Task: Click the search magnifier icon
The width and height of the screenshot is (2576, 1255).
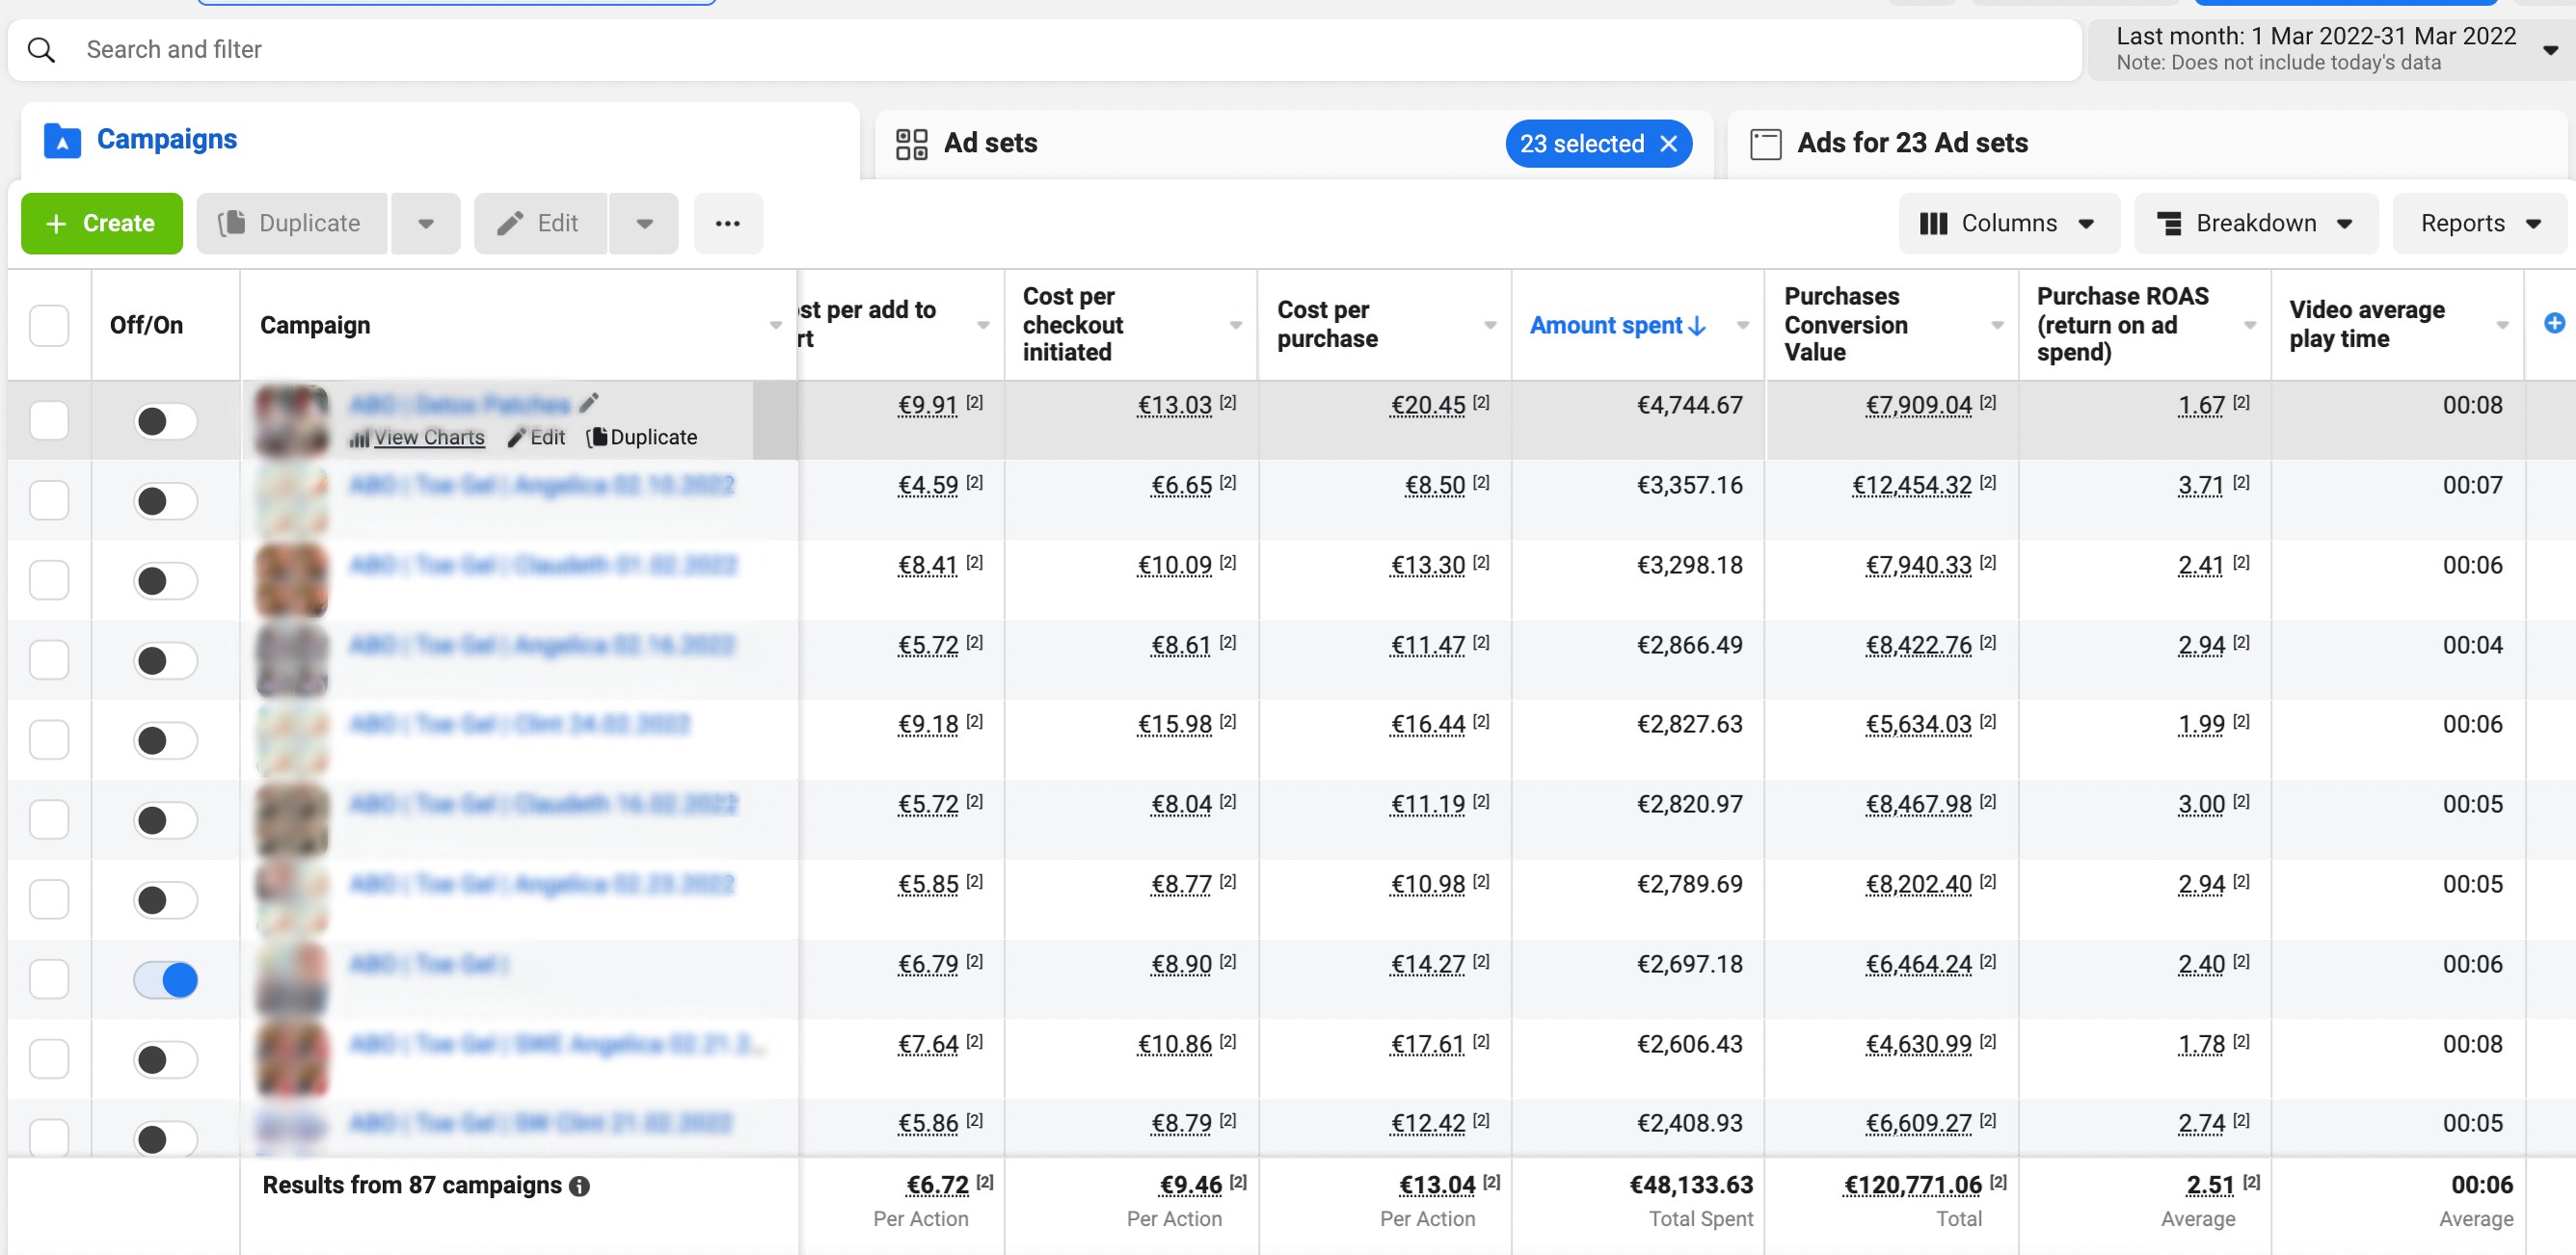Action: [41, 49]
